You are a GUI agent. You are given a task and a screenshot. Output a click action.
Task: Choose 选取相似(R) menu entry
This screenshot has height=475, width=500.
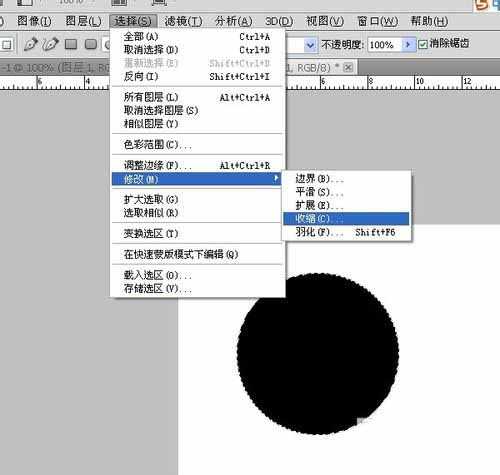(x=197, y=213)
